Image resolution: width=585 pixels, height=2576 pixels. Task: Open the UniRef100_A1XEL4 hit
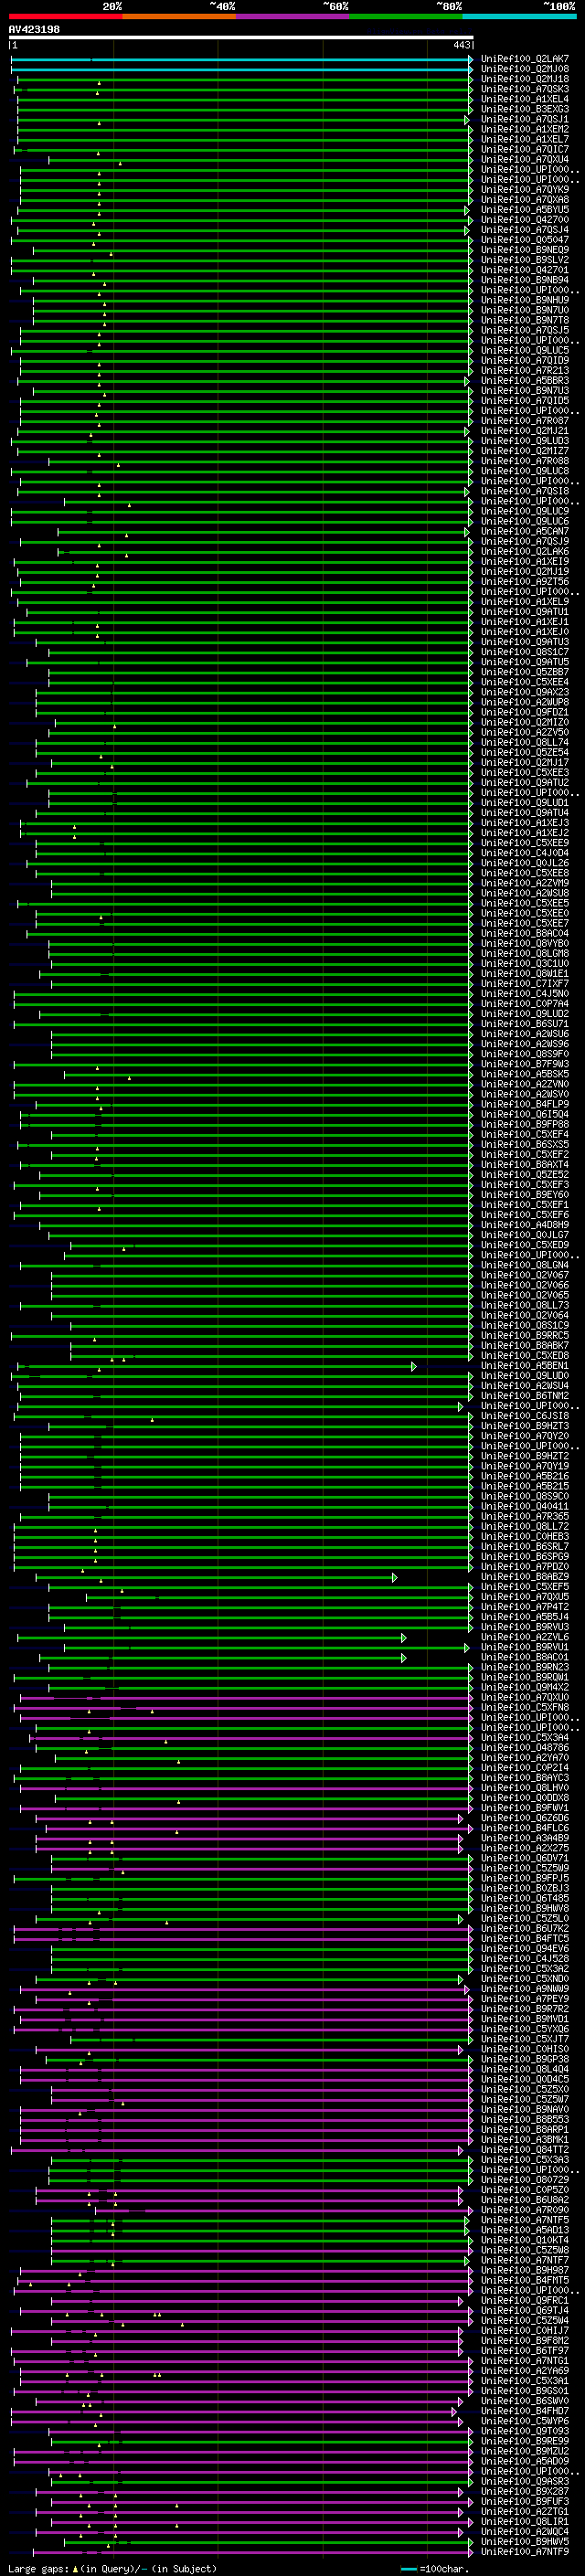(x=525, y=99)
